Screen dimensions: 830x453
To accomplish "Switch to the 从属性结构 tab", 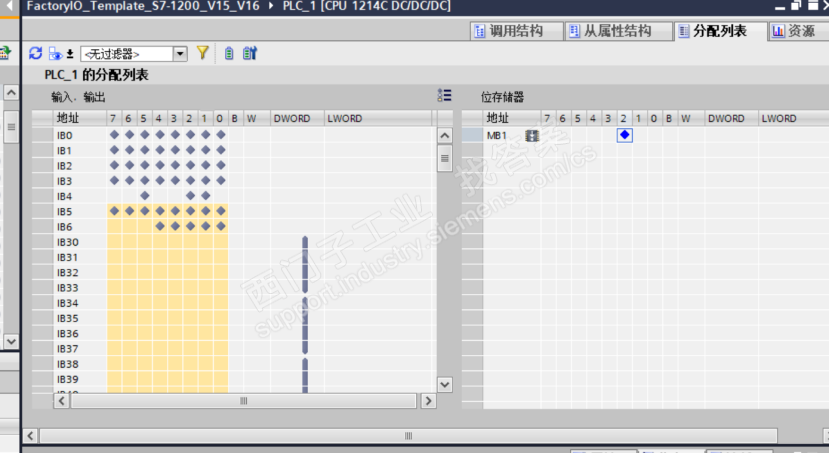I will coord(618,31).
